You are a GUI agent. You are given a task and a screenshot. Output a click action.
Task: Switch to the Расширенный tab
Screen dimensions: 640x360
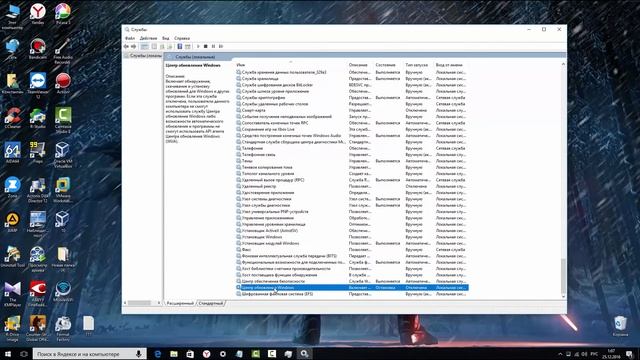tap(180, 303)
